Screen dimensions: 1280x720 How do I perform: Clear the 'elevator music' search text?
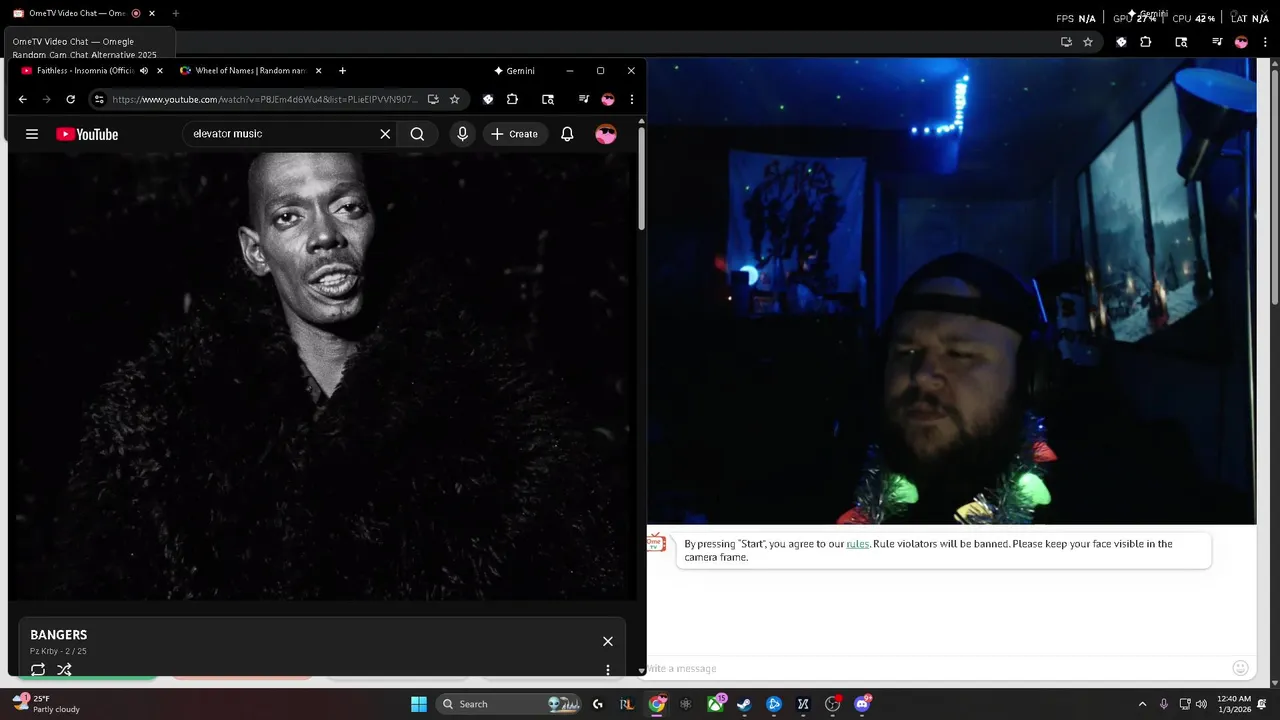coord(385,134)
